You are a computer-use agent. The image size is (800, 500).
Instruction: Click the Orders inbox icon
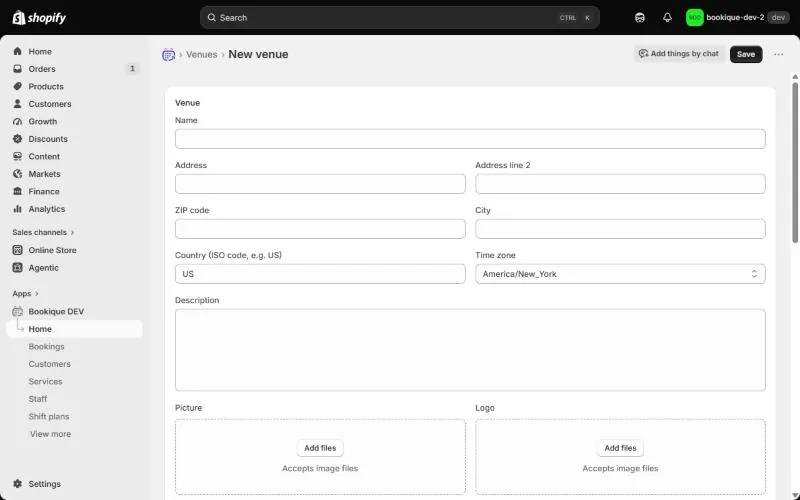click(17, 69)
